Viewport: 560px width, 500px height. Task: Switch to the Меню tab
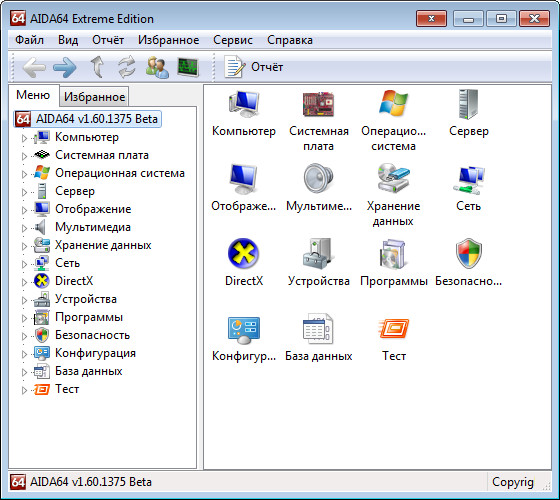(33, 95)
